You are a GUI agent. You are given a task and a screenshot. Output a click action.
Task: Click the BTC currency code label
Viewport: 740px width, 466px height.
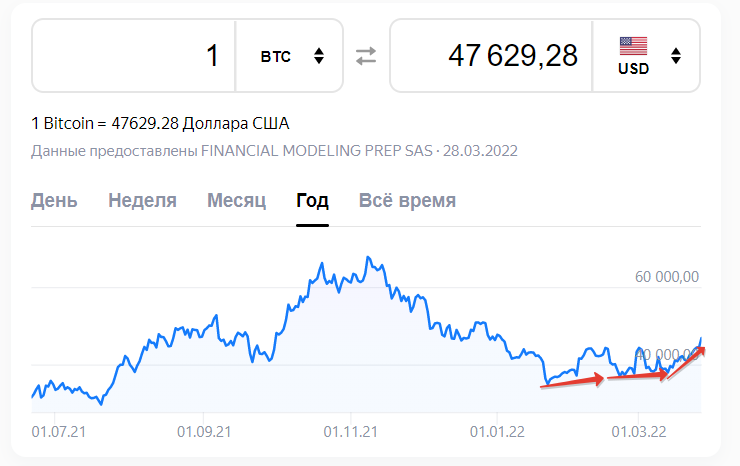pos(276,57)
